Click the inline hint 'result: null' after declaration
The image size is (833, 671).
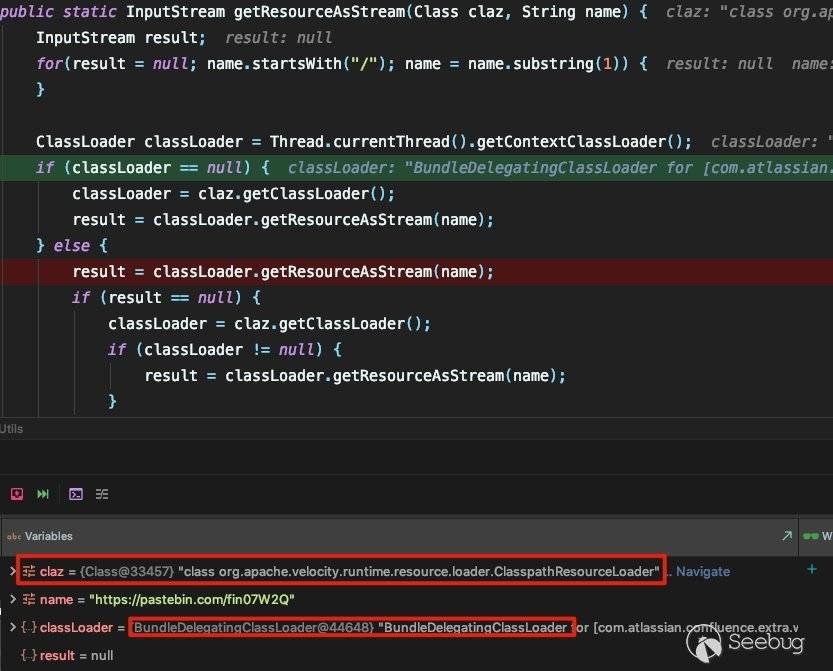tap(278, 38)
